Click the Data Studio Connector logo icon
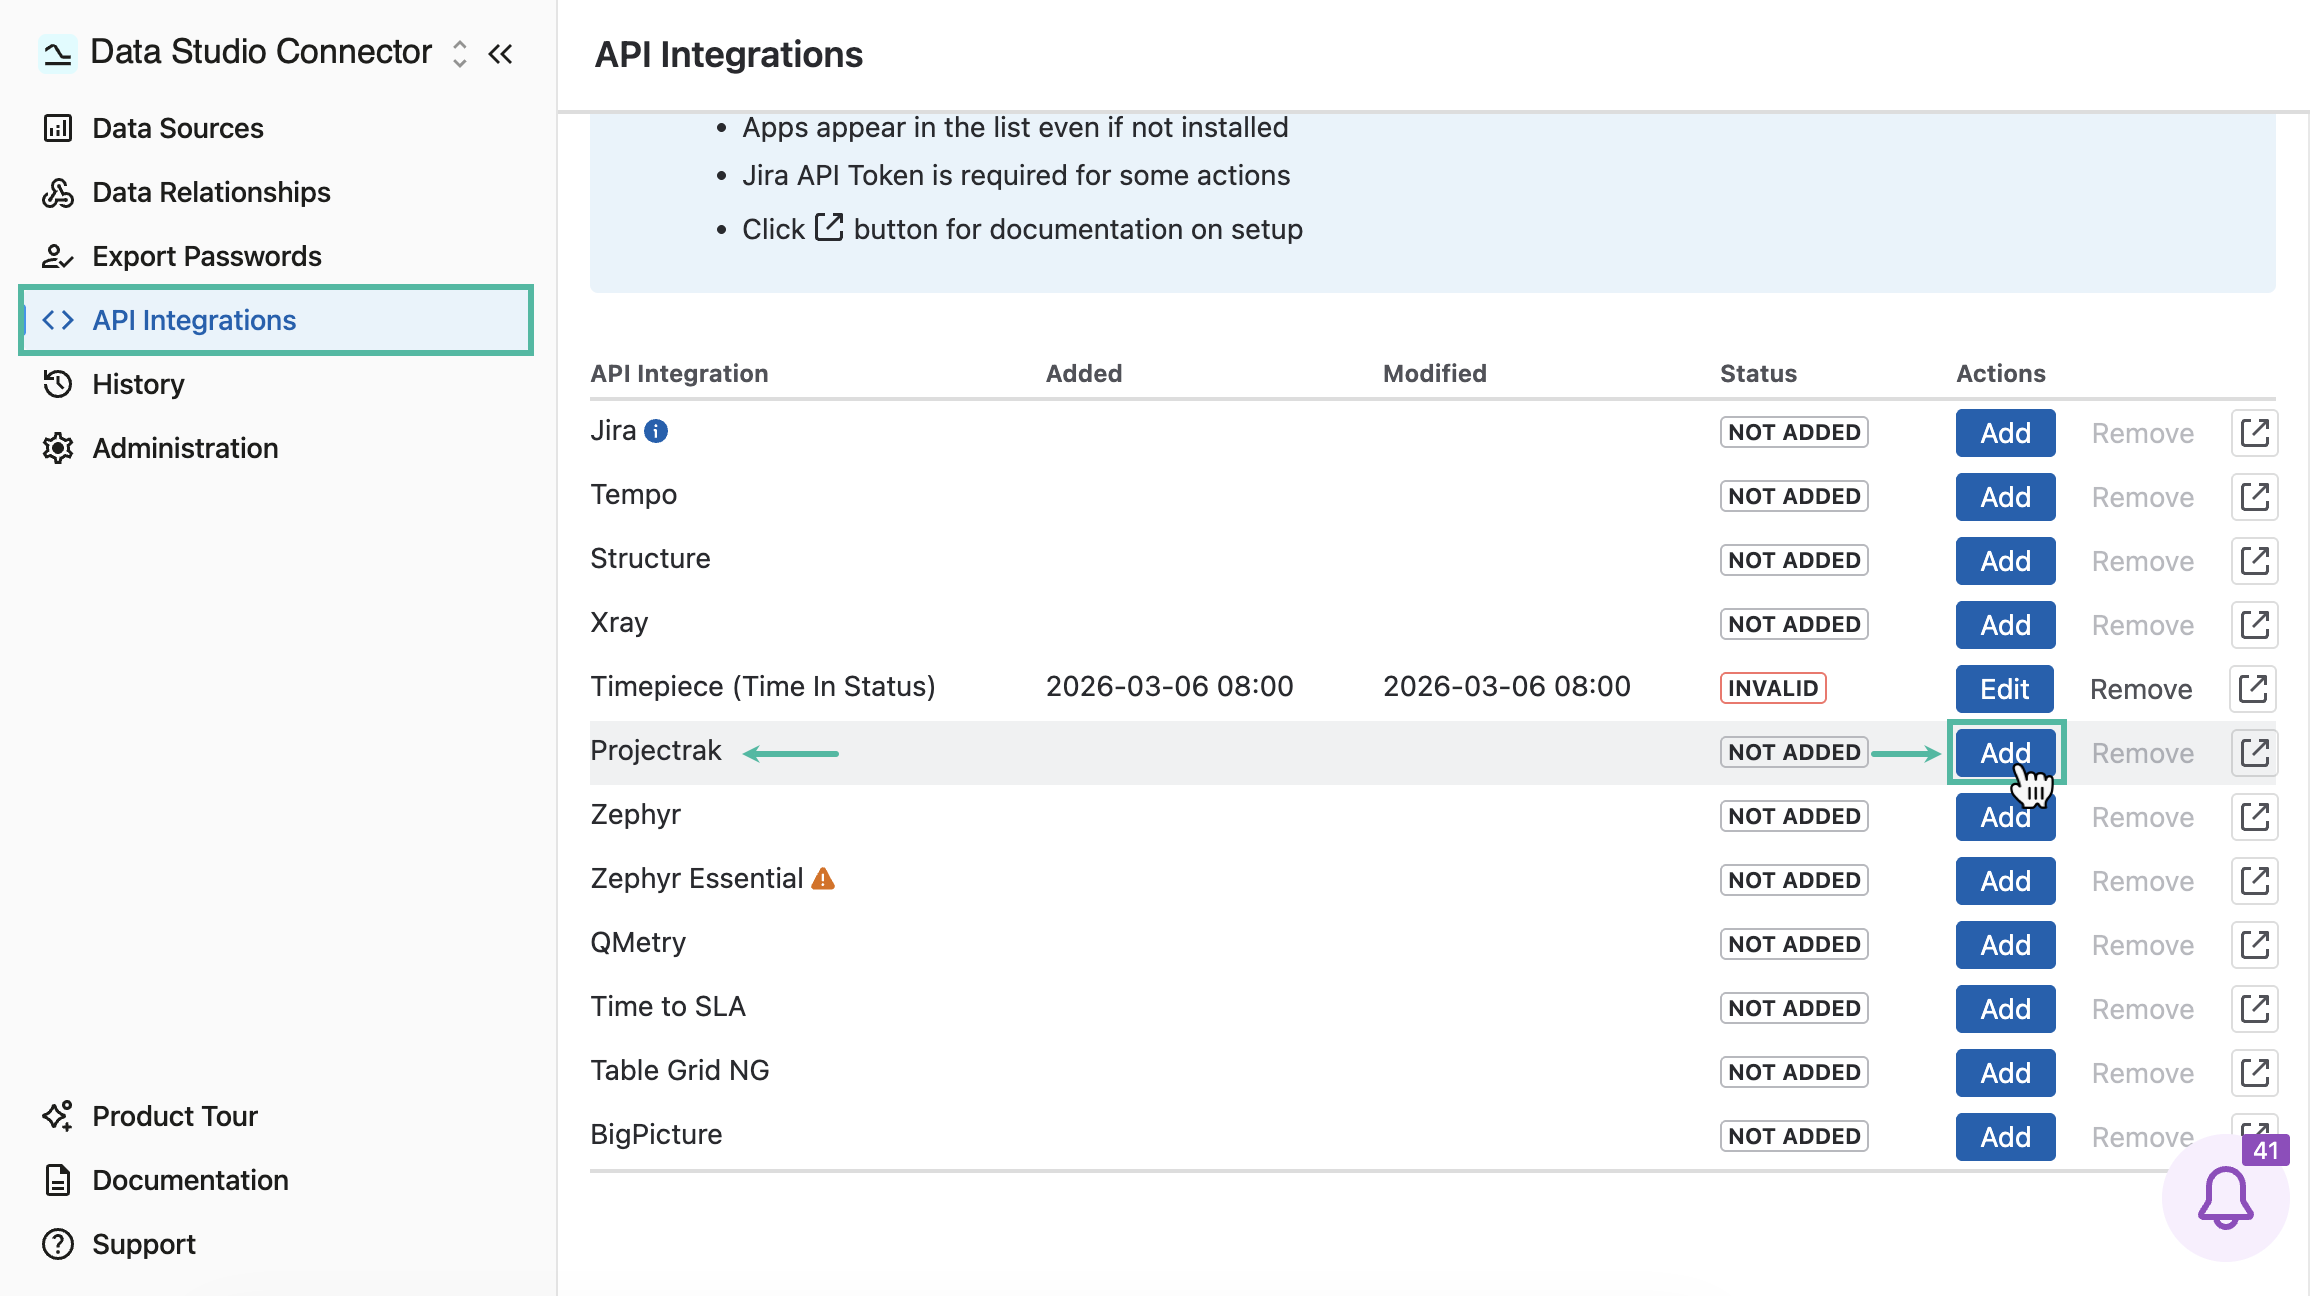2310x1296 pixels. point(57,53)
